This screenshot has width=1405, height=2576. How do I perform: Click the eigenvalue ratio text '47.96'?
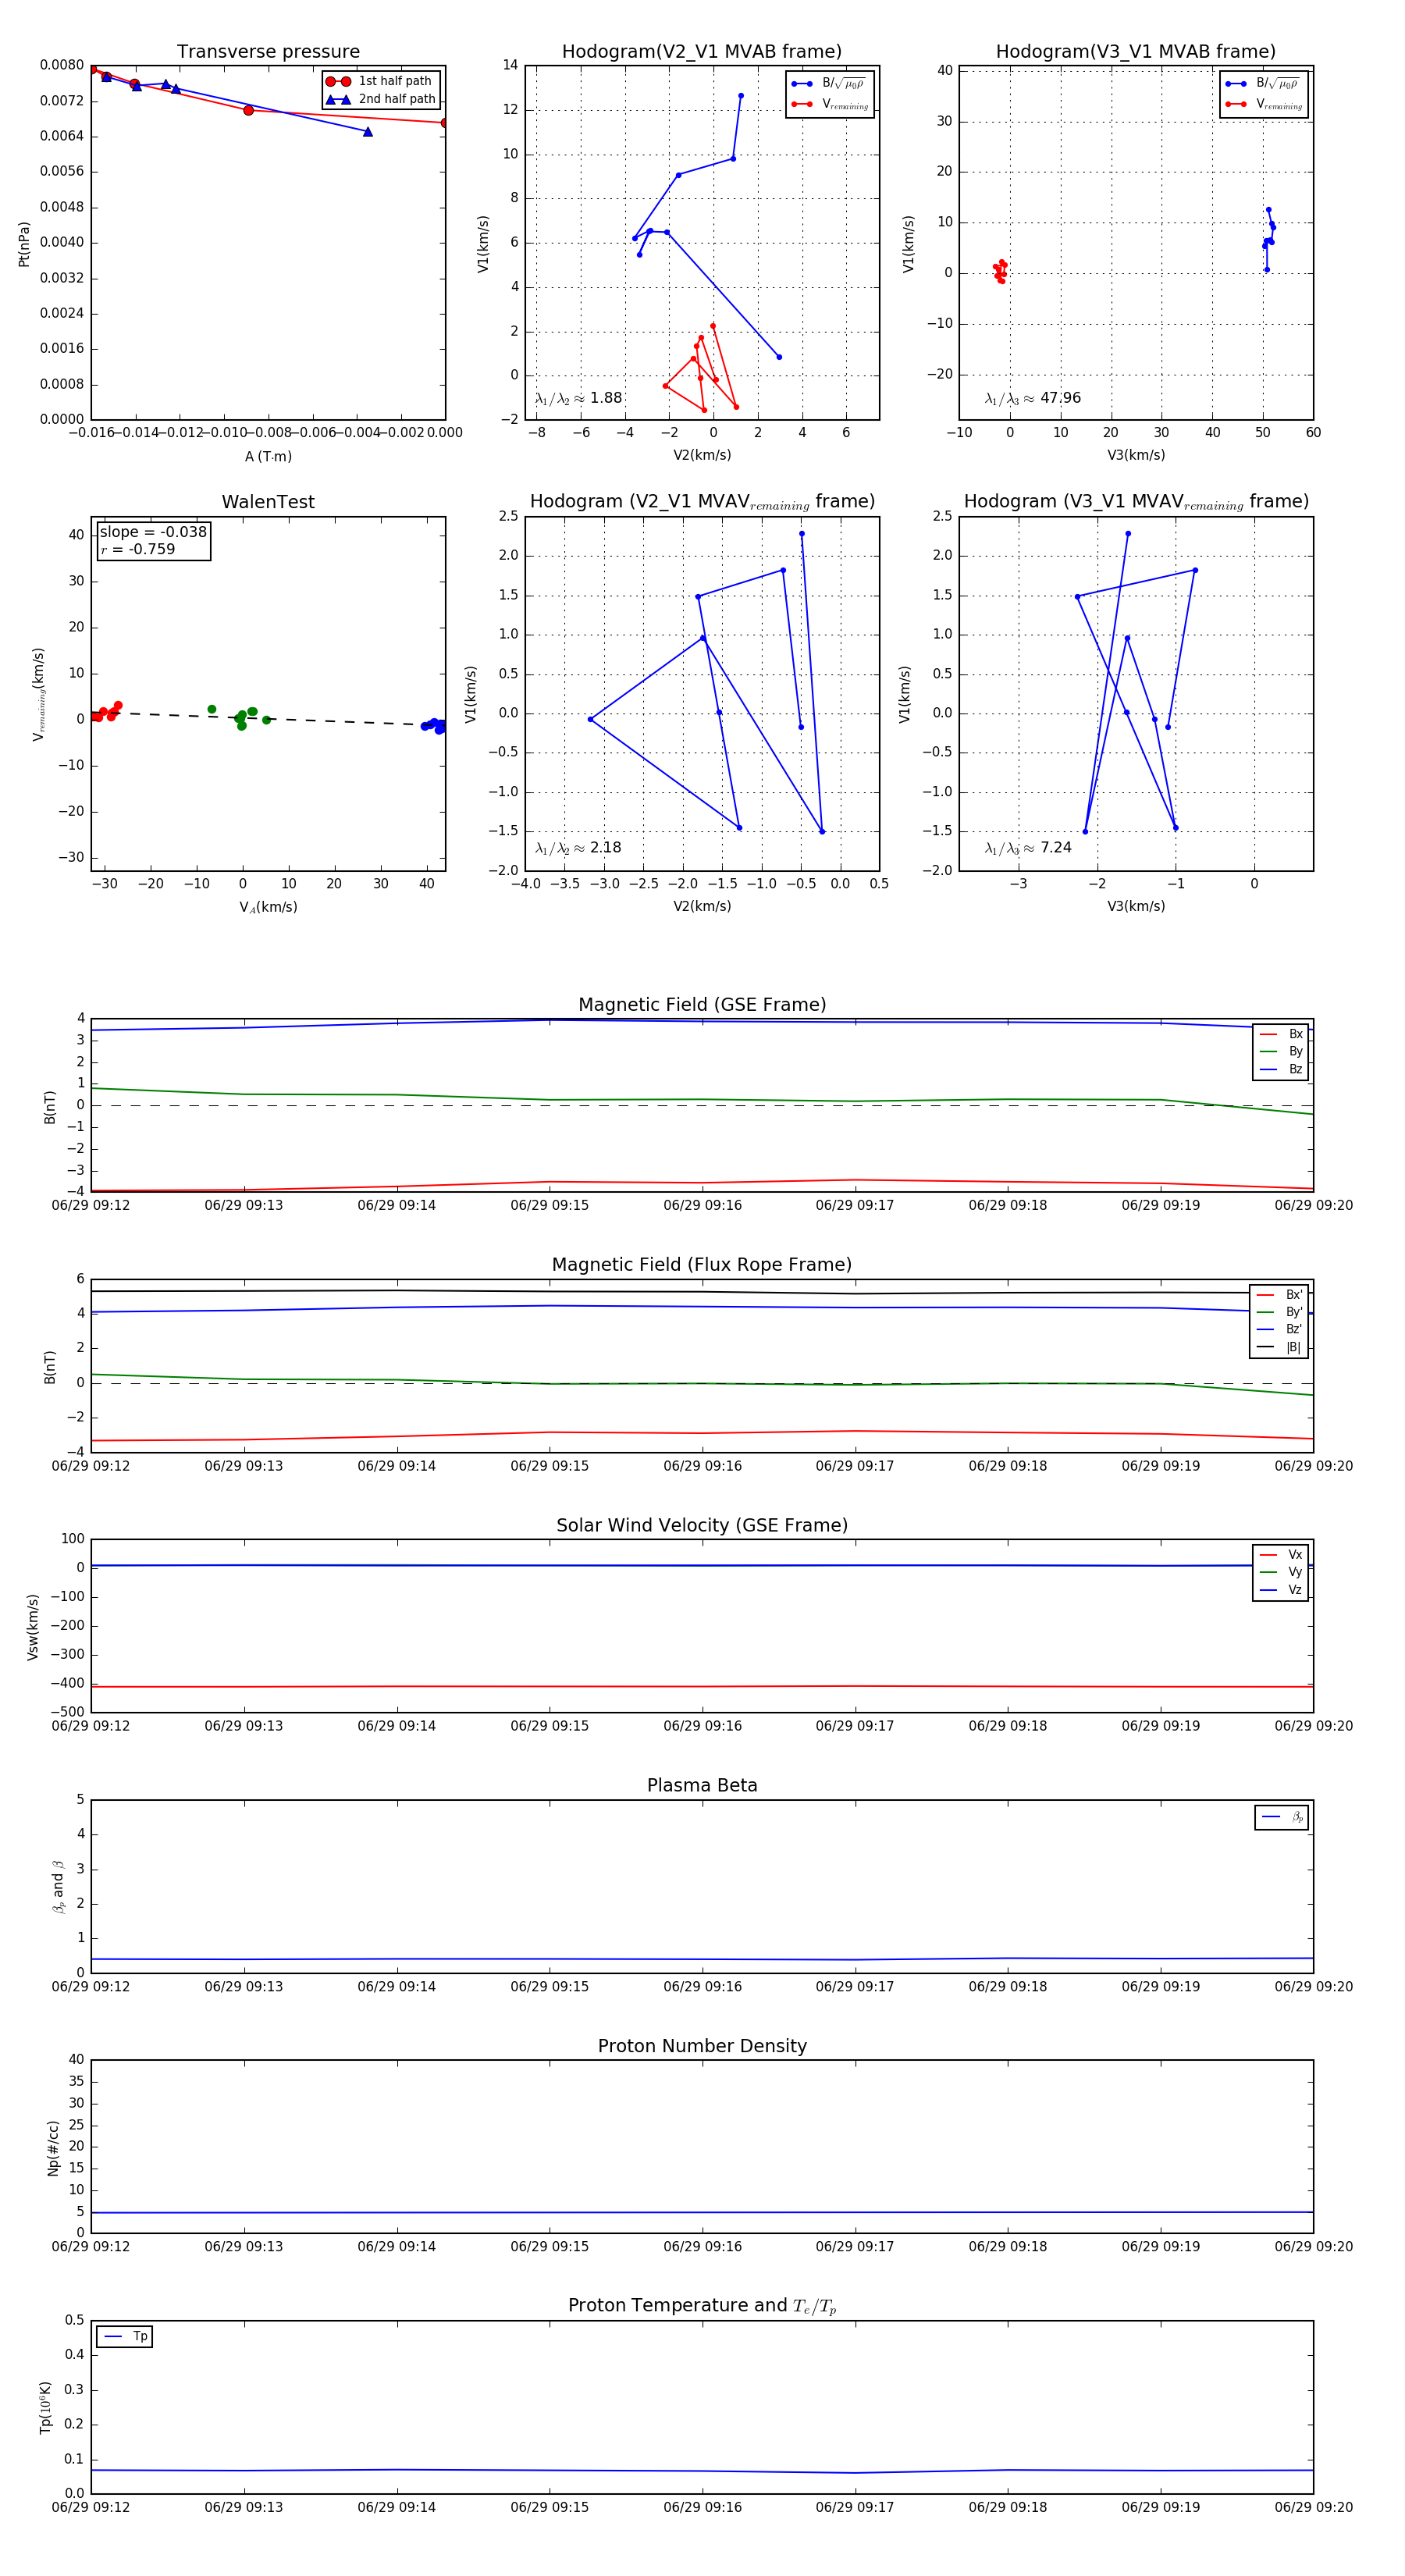(x=1061, y=398)
